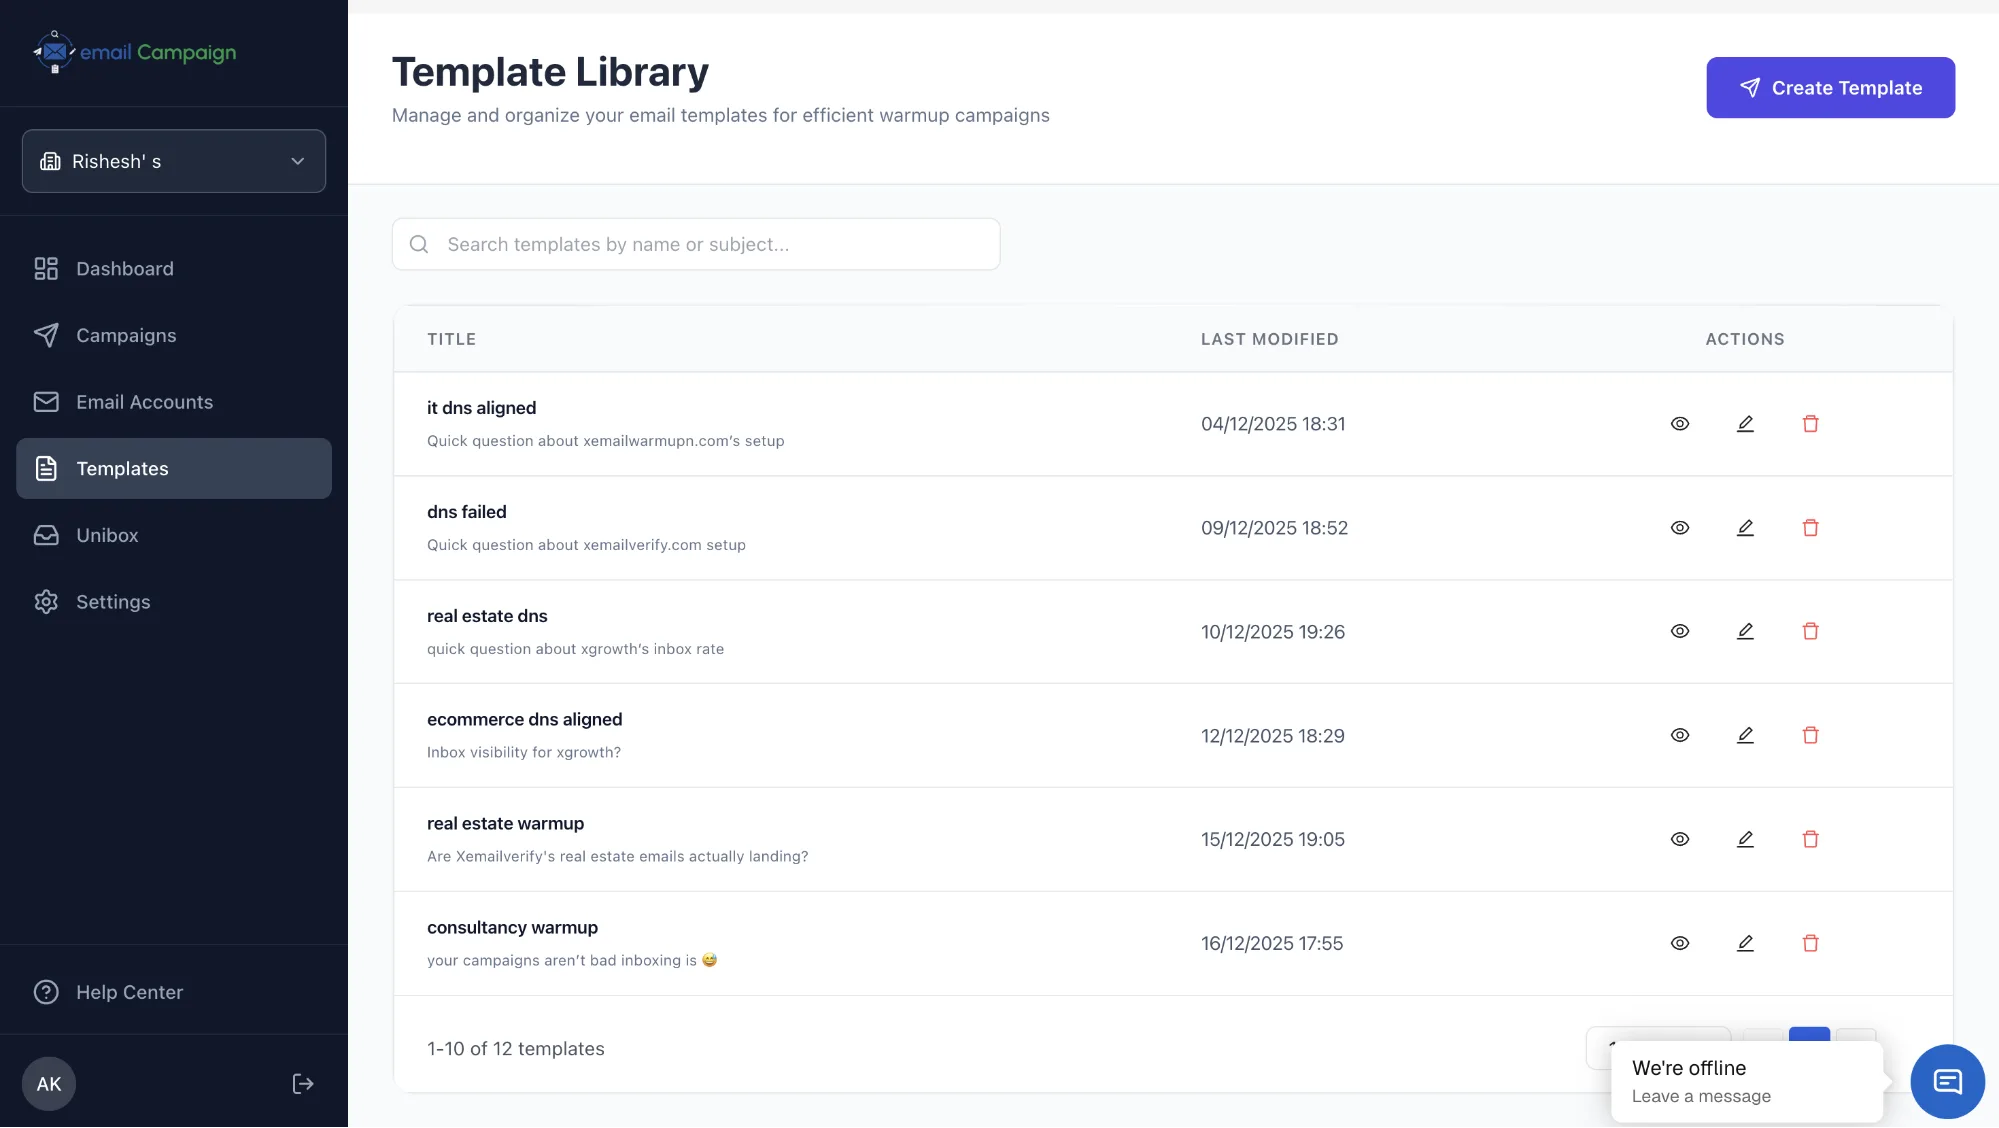The width and height of the screenshot is (1999, 1128).
Task: Click the 'ecommerce dns aligned' title
Action: coord(524,720)
